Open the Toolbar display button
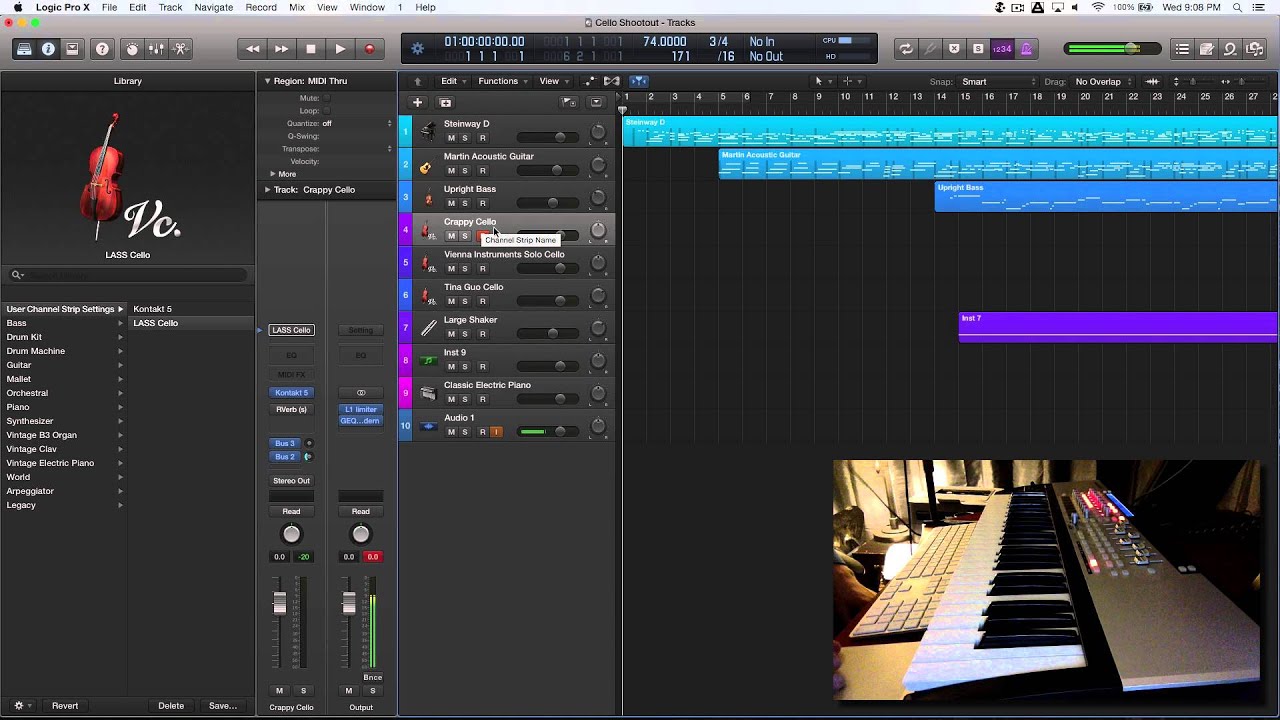 point(72,49)
